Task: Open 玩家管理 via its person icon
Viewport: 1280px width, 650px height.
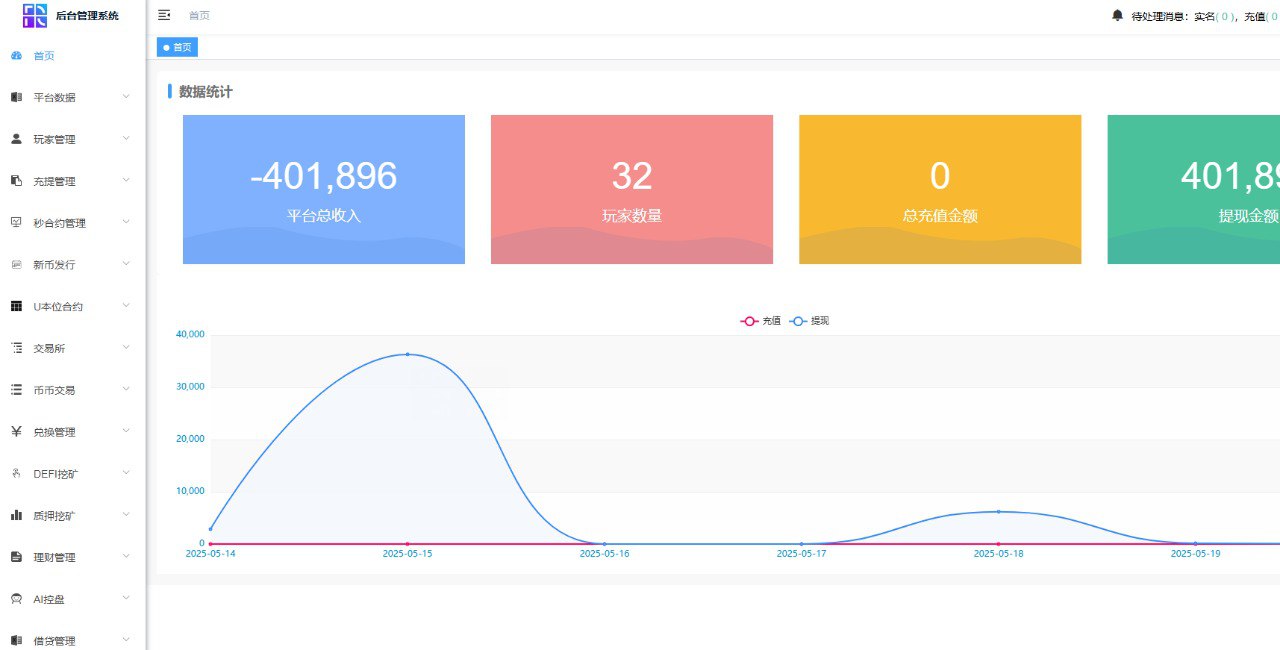Action: coord(15,139)
